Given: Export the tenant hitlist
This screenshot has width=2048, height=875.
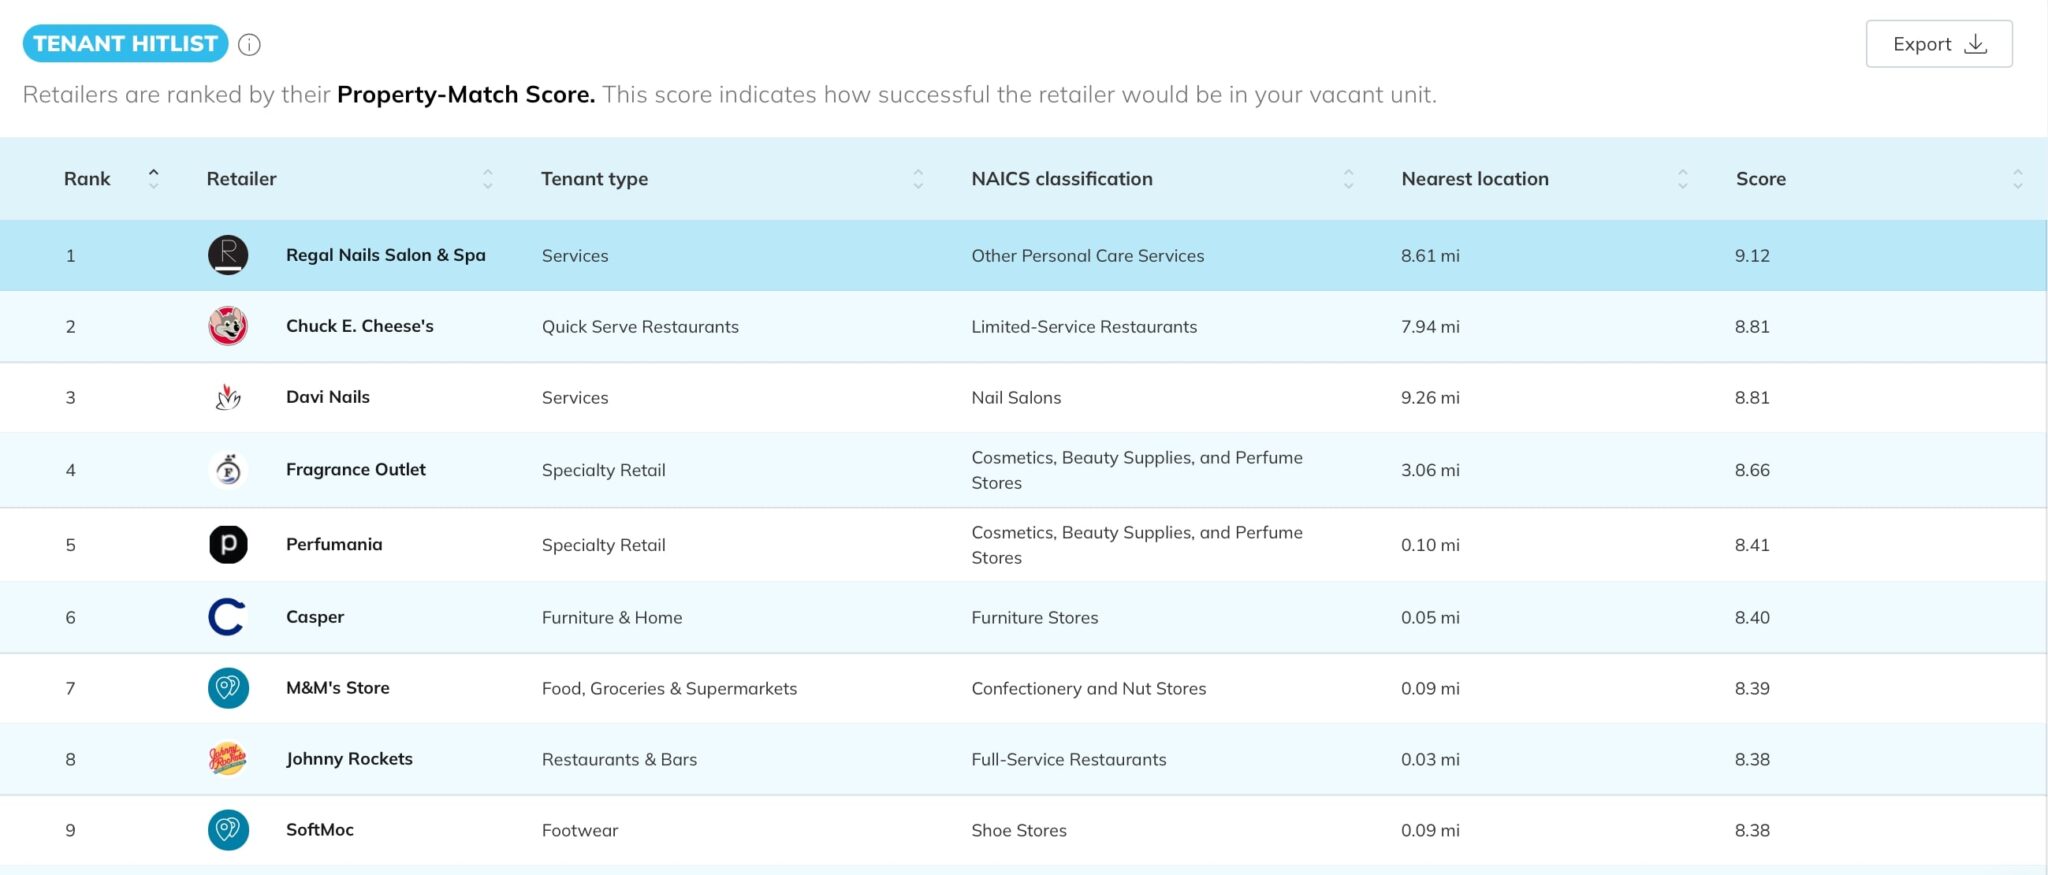Looking at the screenshot, I should coord(1938,44).
